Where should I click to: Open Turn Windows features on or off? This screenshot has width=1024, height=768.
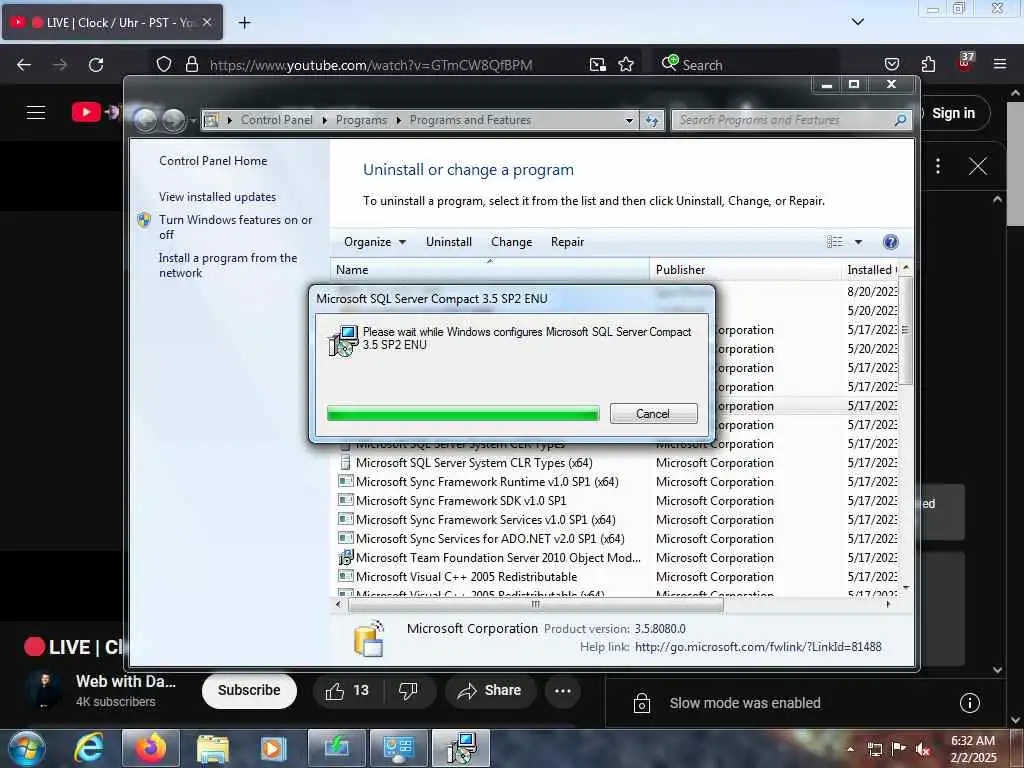pos(236,227)
